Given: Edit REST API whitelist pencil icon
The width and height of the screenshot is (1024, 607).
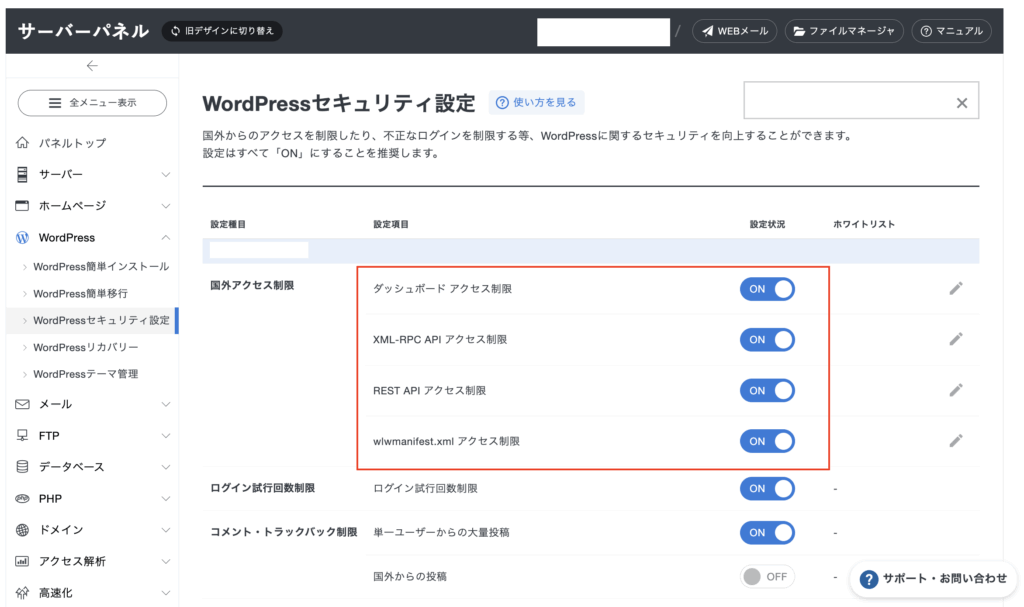Looking at the screenshot, I should (x=956, y=390).
